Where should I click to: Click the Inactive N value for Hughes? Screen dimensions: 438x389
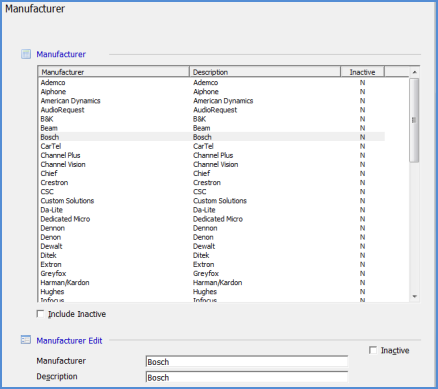(362, 292)
